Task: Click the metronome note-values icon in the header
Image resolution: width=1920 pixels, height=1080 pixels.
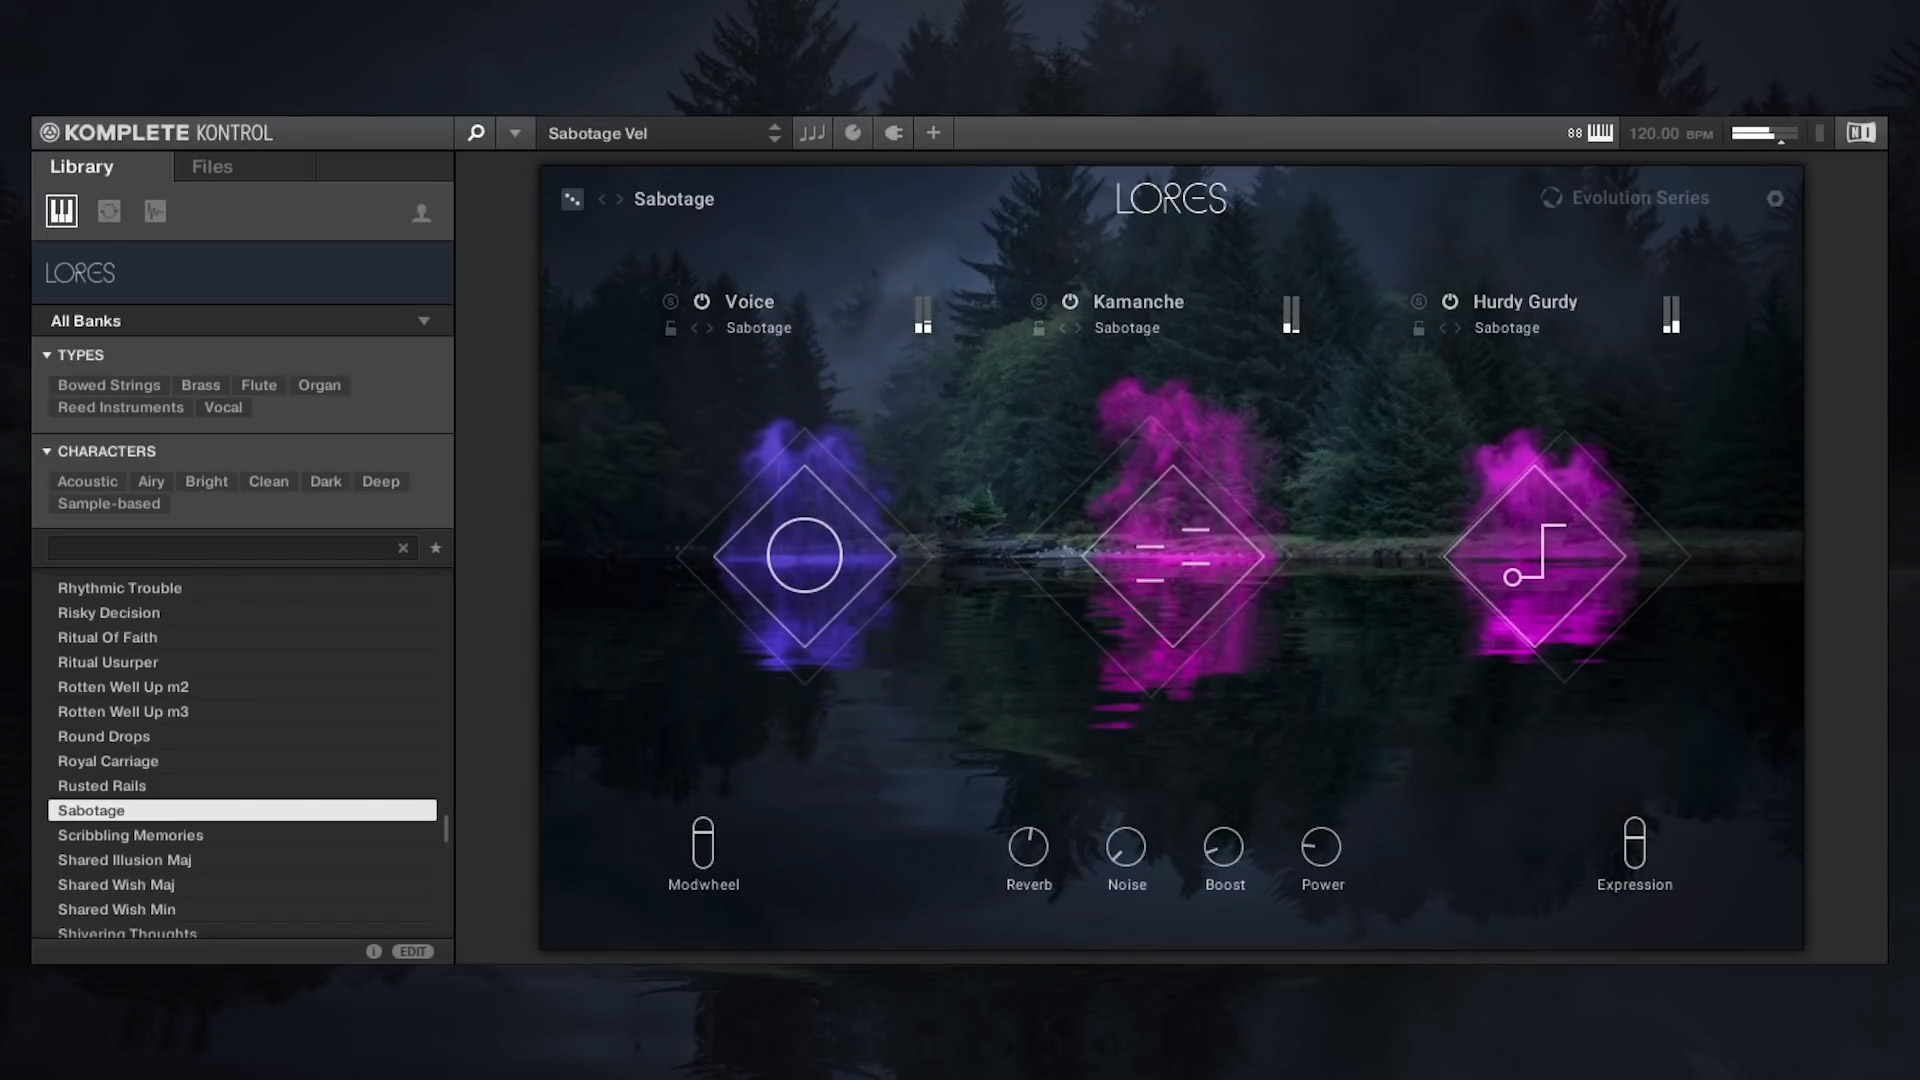Action: point(812,132)
